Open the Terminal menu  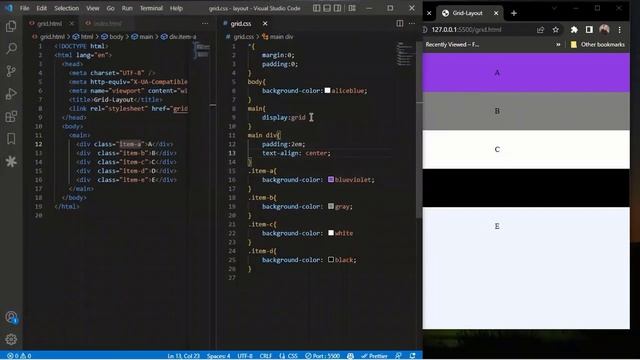tap(151, 8)
